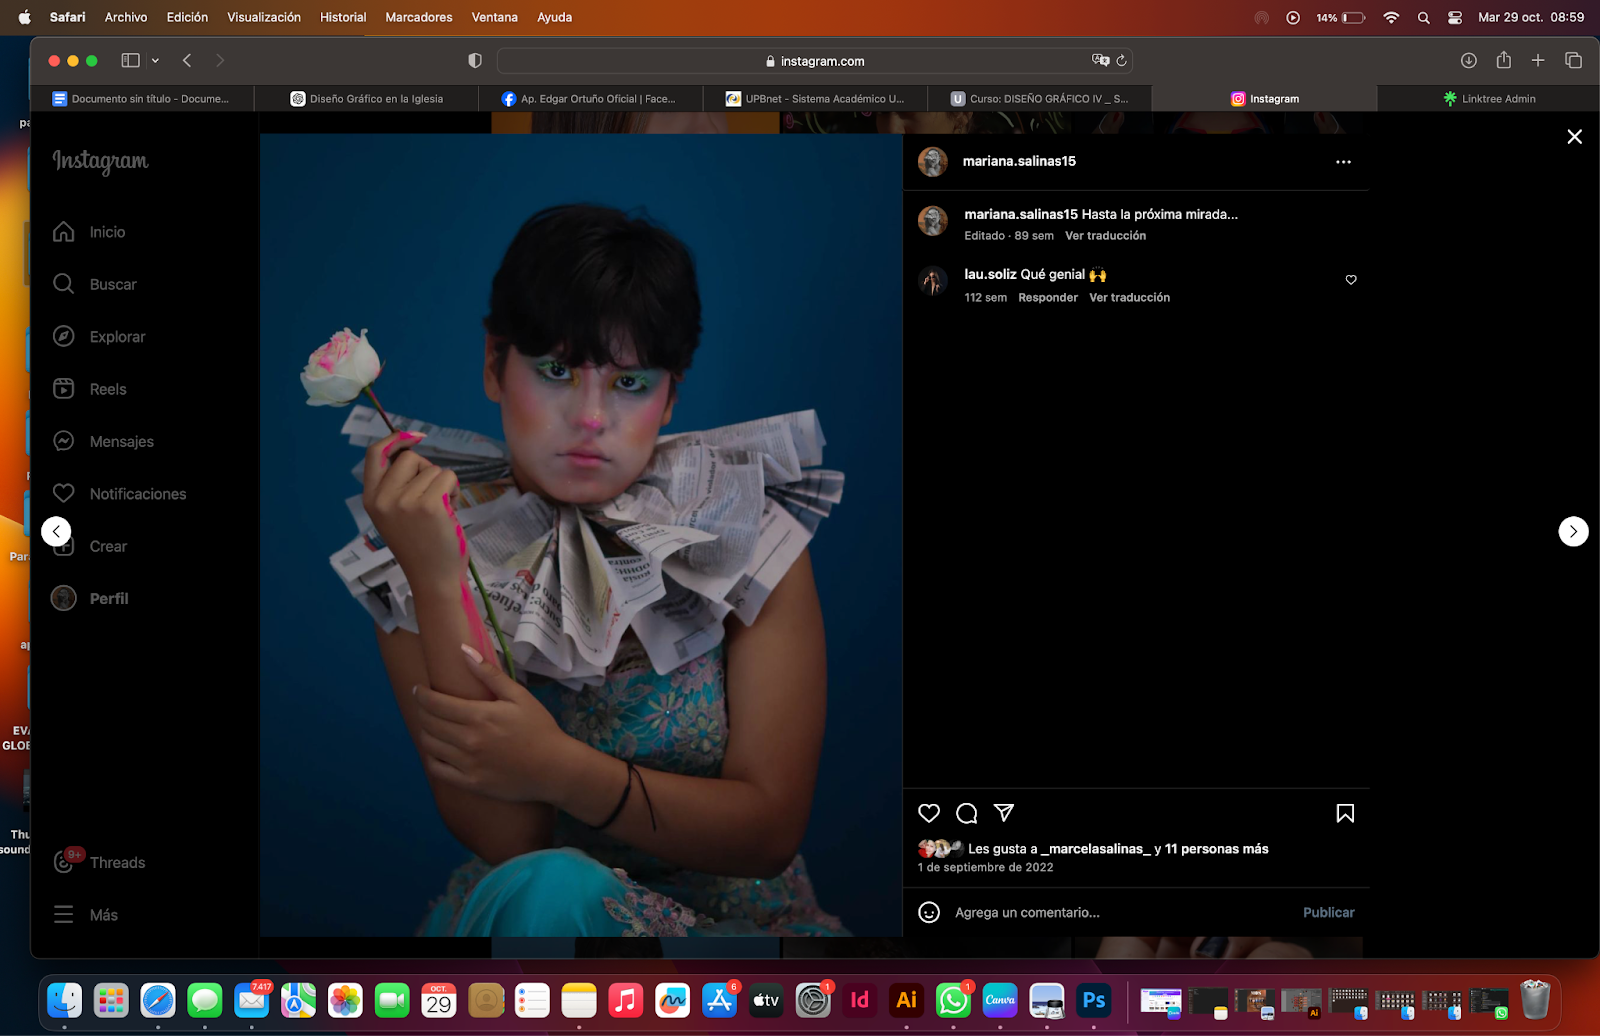Viewport: 1600px width, 1036px height.
Task: Open Buscar search in the sidebar
Action: (x=95, y=284)
